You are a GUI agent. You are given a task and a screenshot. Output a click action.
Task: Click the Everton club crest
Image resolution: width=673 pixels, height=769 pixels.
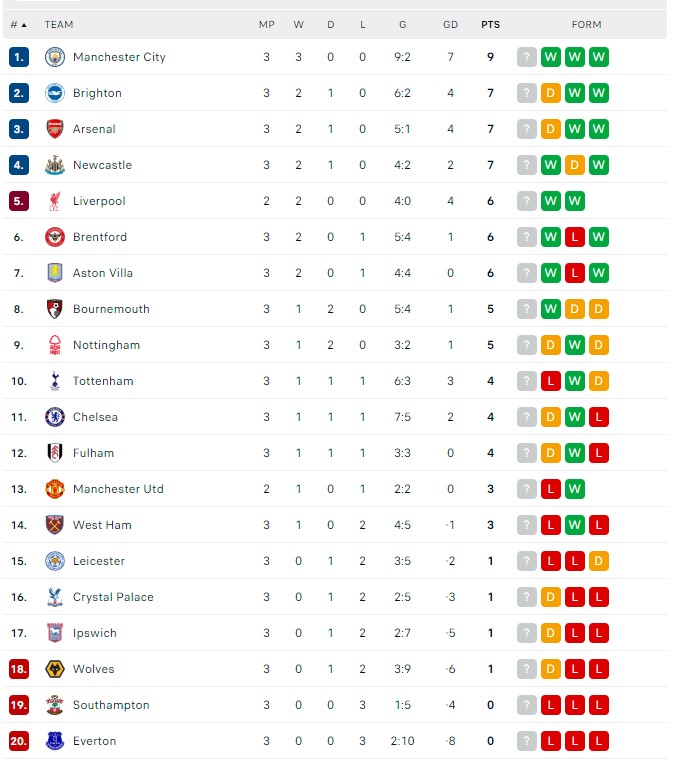pyautogui.click(x=54, y=741)
